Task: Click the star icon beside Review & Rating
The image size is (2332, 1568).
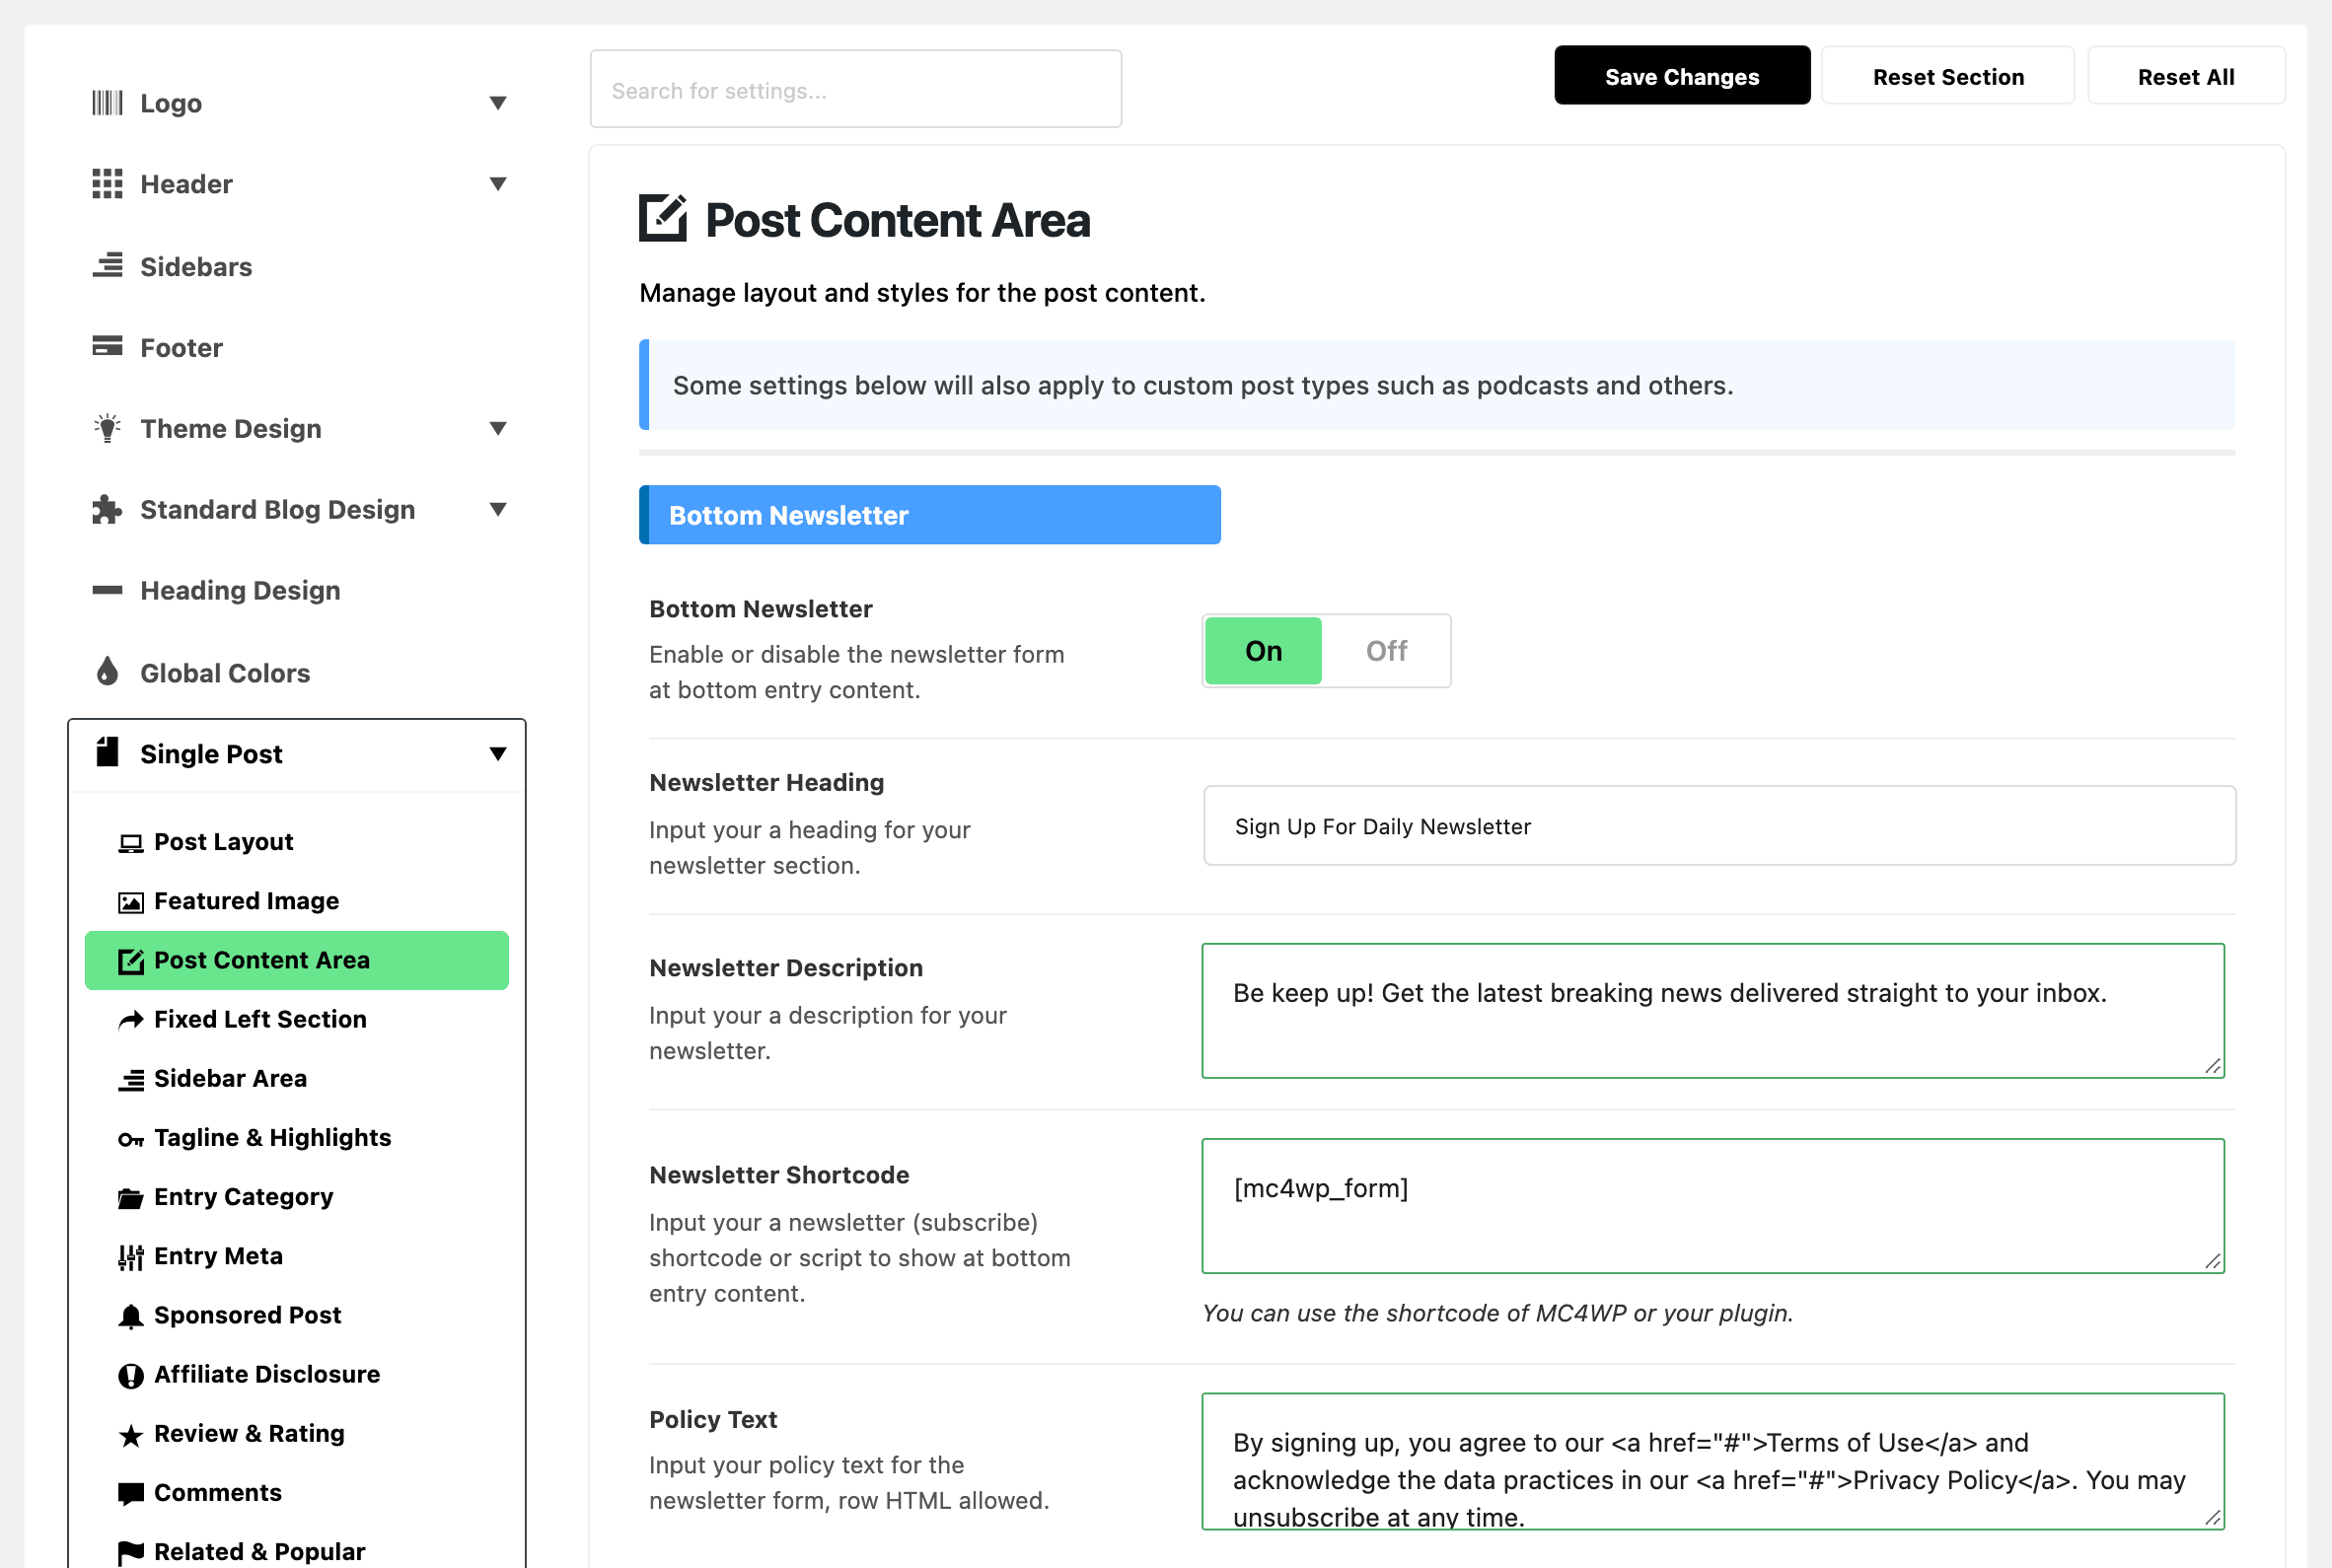Action: tap(131, 1435)
